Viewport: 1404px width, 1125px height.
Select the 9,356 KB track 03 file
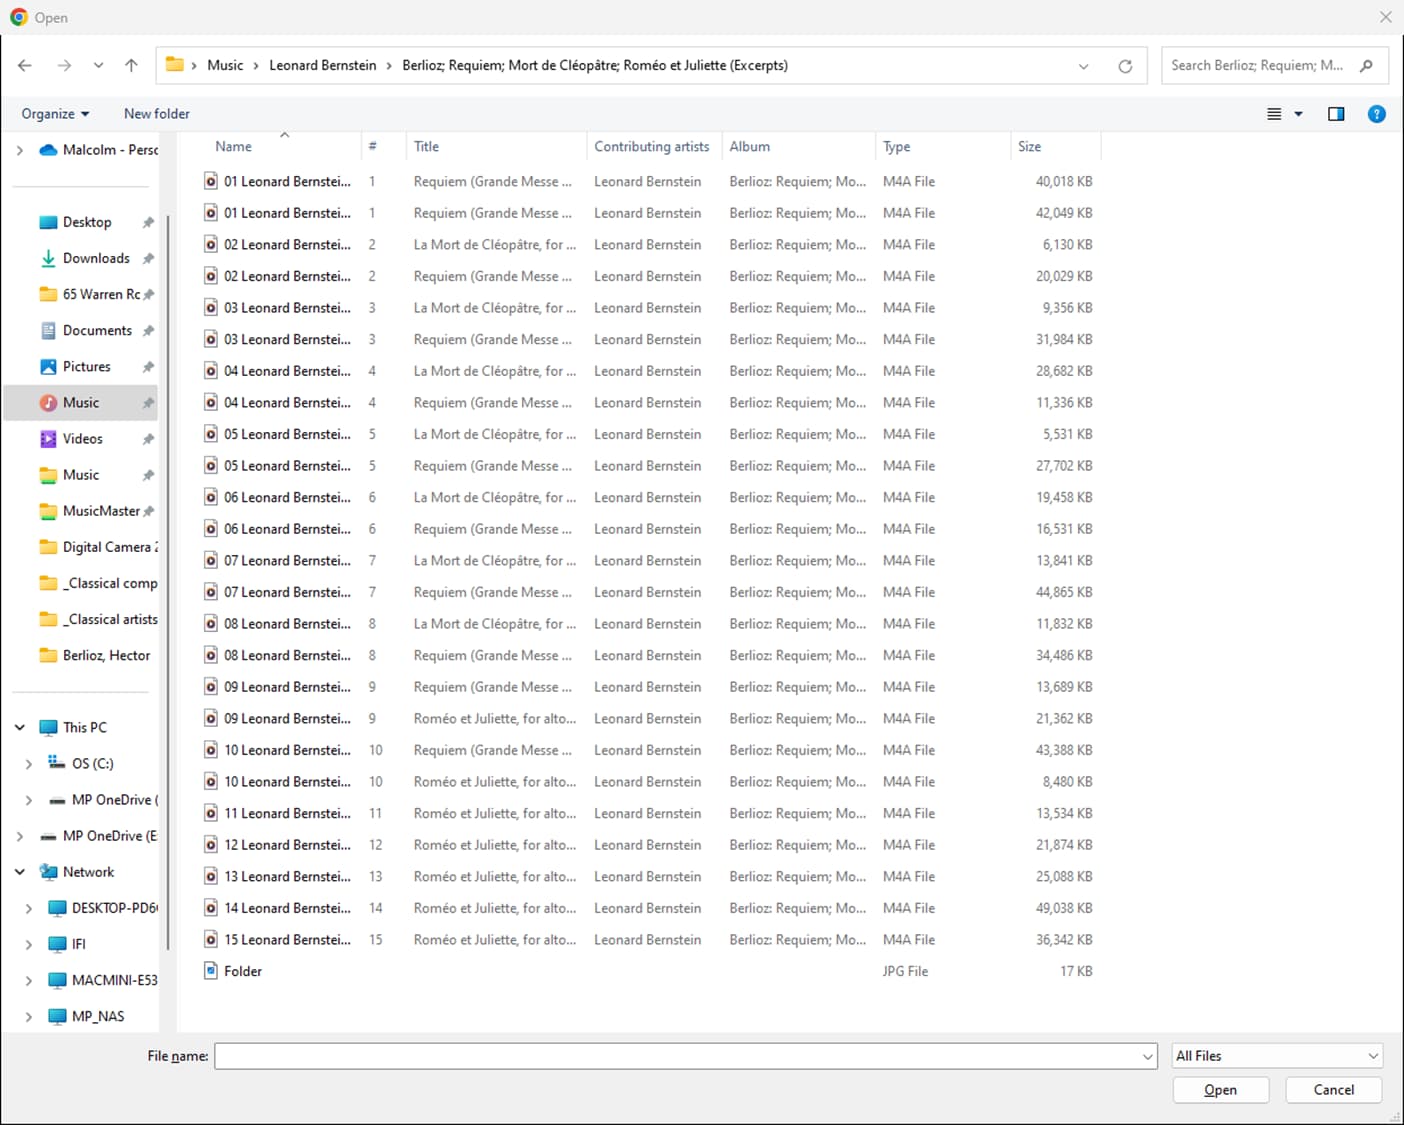pyautogui.click(x=648, y=307)
